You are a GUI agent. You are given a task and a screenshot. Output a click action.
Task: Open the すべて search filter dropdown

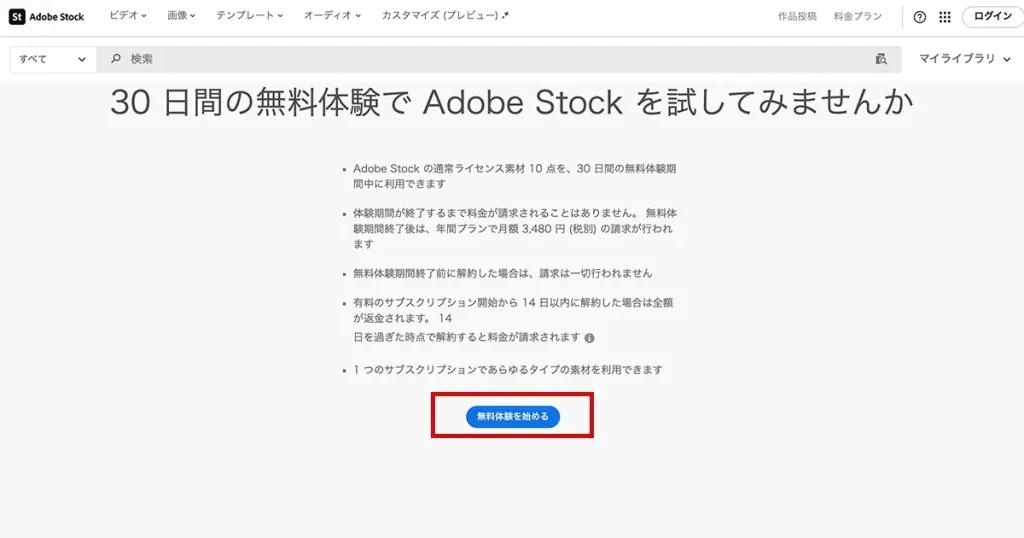click(x=52, y=59)
